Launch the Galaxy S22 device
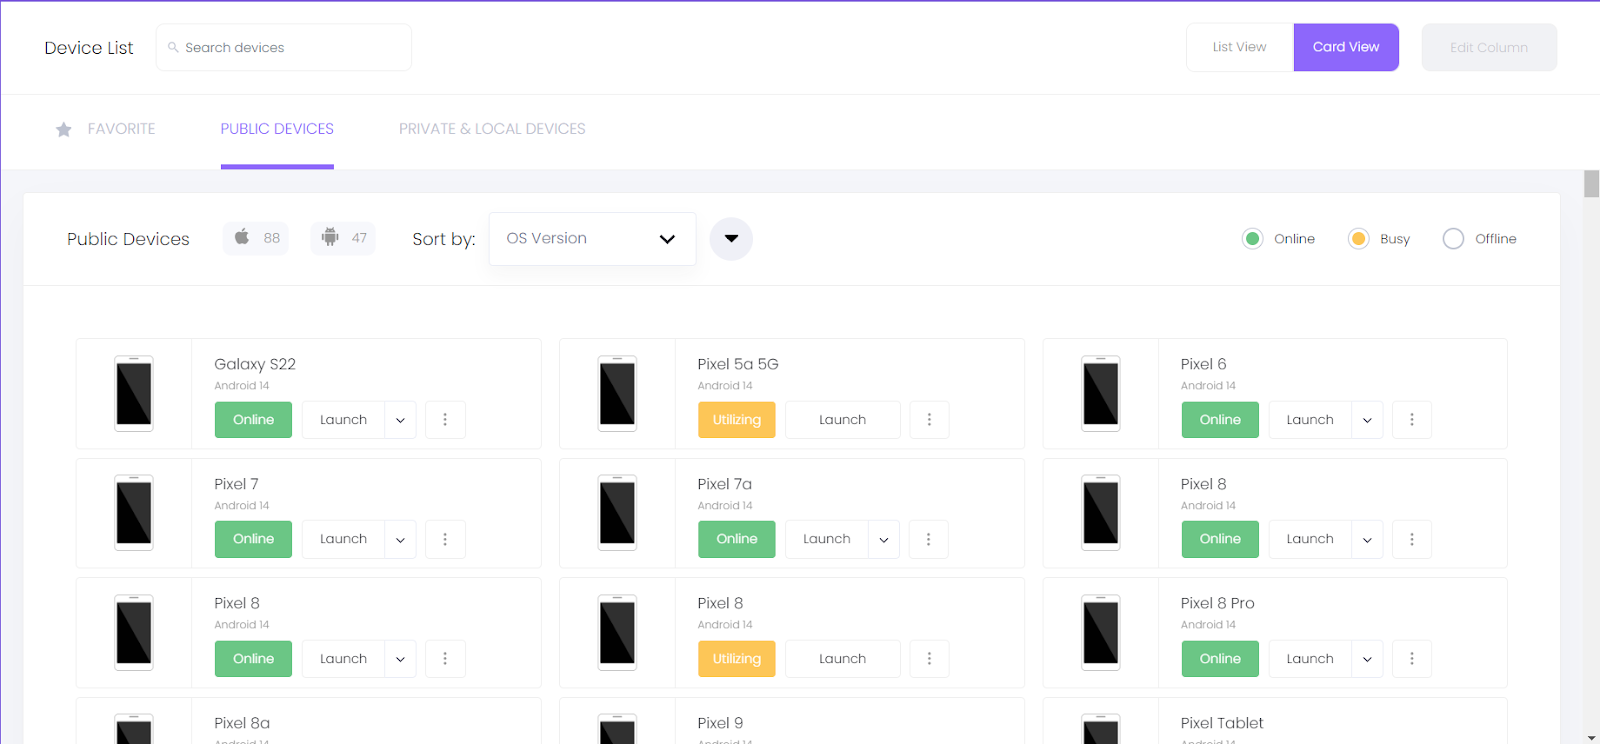Screen dimensions: 1600x744 click(x=343, y=420)
